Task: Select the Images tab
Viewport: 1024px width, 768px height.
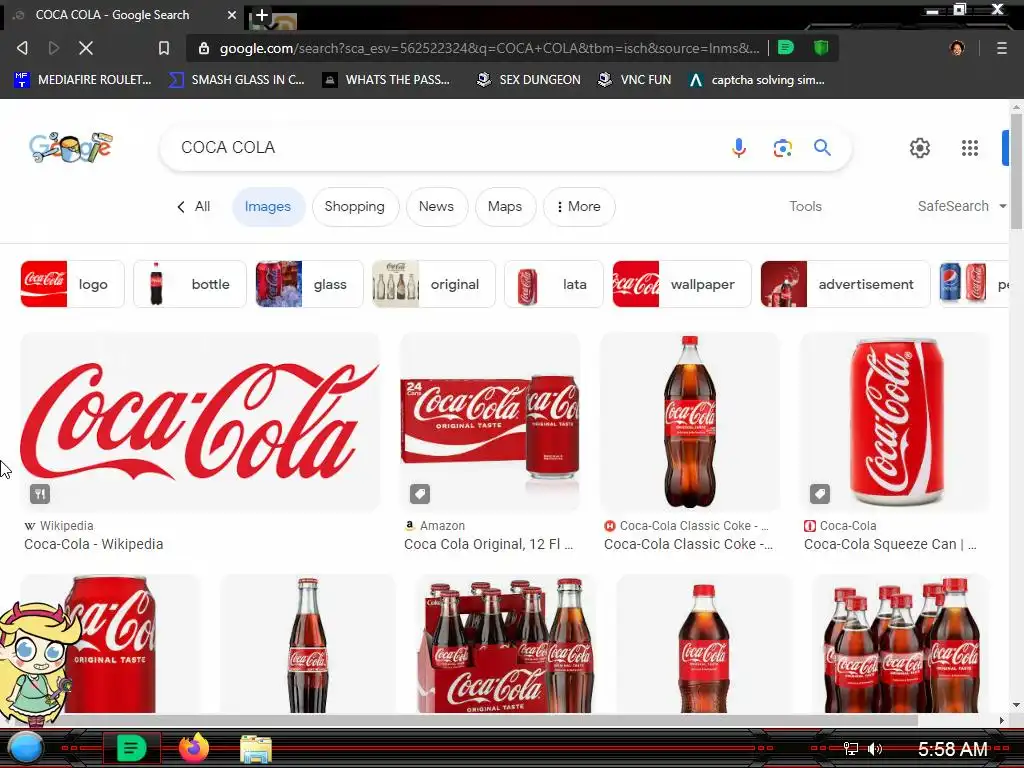Action: (268, 206)
